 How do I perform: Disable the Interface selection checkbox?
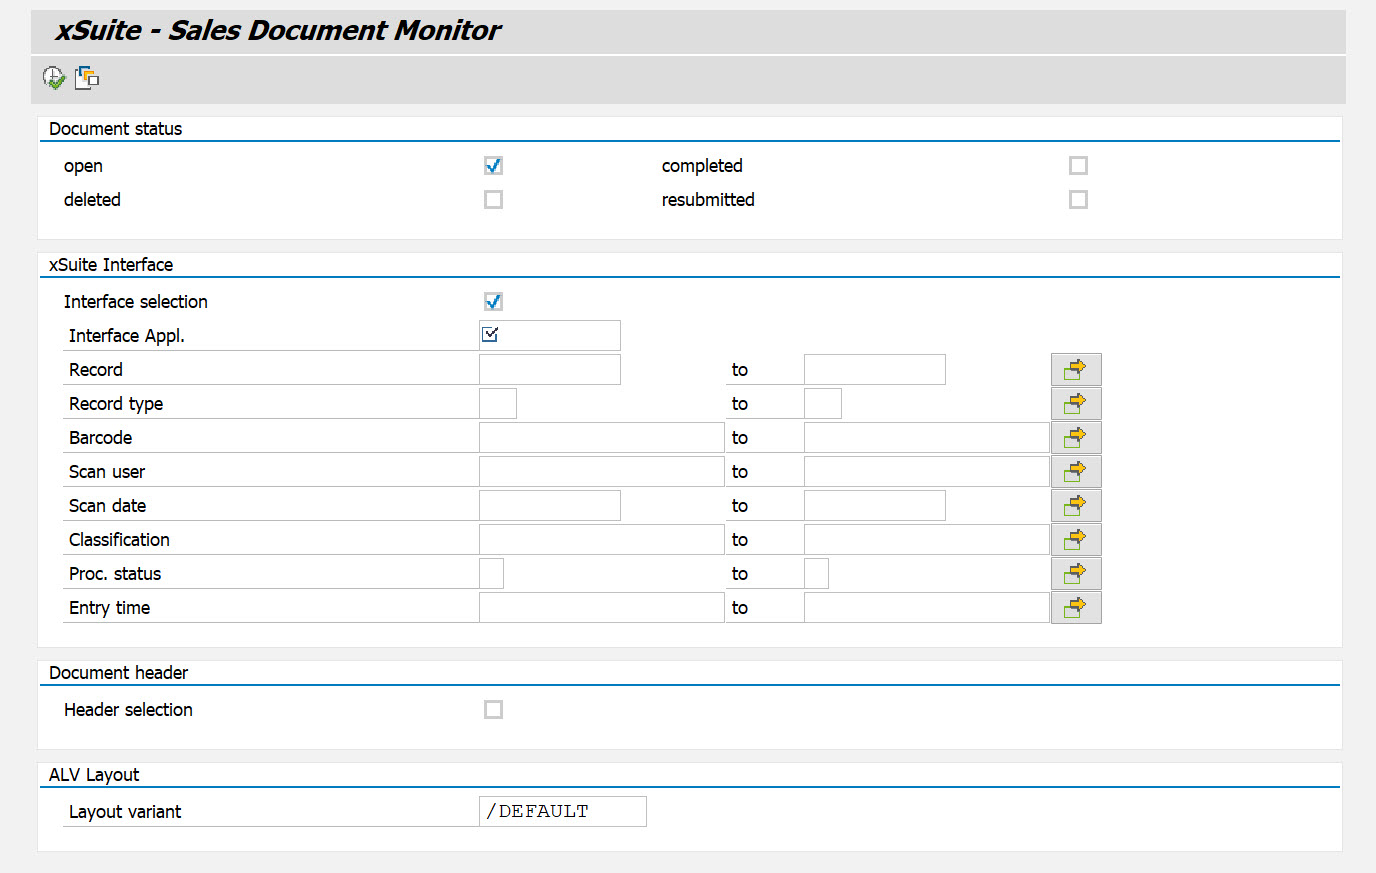[492, 301]
